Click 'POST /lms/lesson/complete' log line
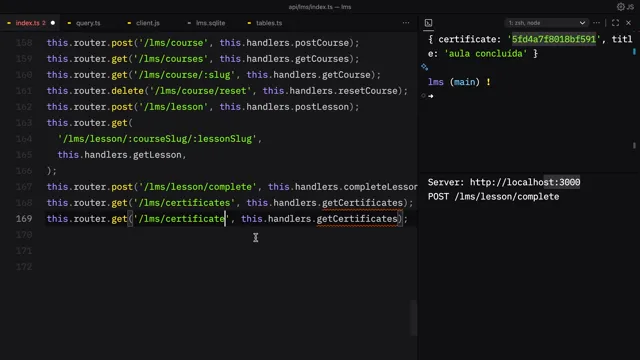Image resolution: width=640 pixels, height=360 pixels. [493, 197]
